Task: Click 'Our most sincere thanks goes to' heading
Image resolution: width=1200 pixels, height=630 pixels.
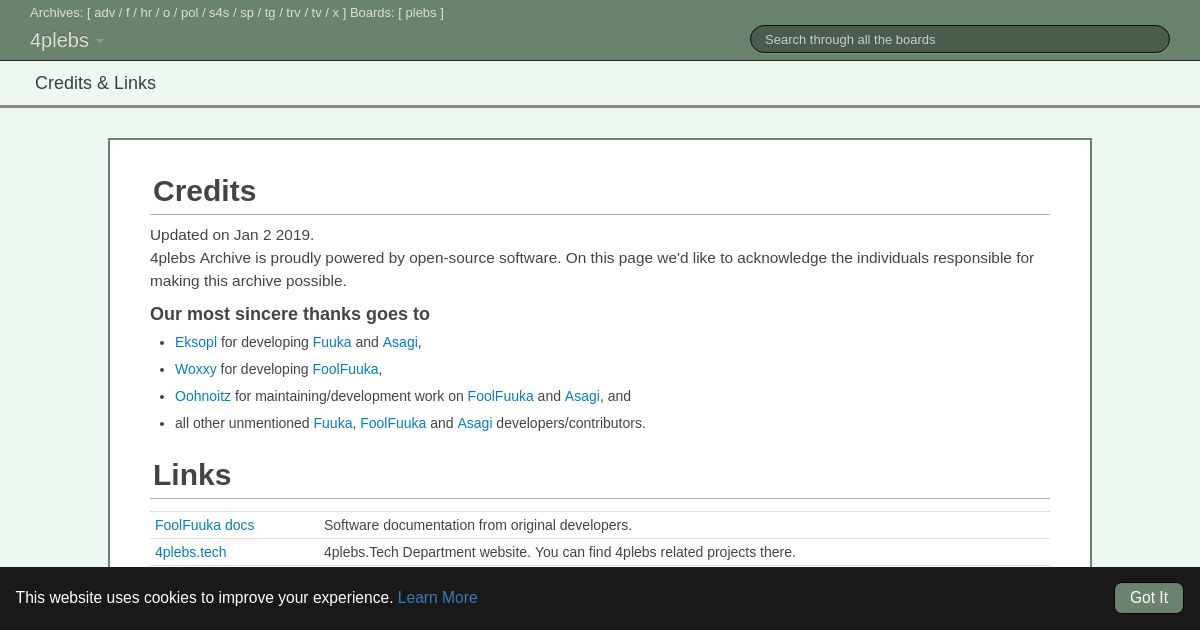Action: [290, 314]
